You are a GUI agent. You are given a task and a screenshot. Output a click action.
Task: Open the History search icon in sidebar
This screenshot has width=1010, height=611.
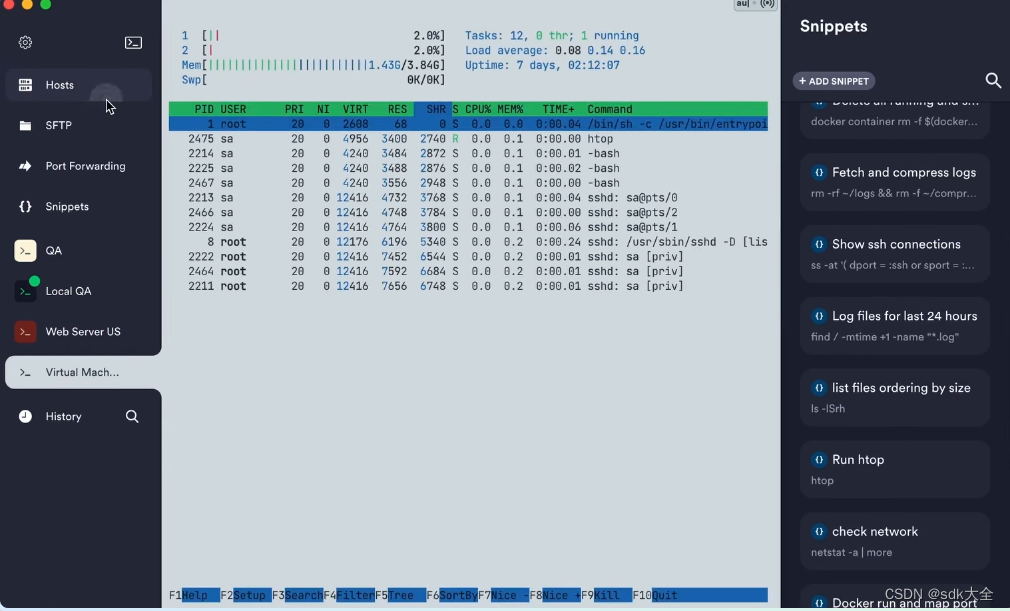click(132, 416)
